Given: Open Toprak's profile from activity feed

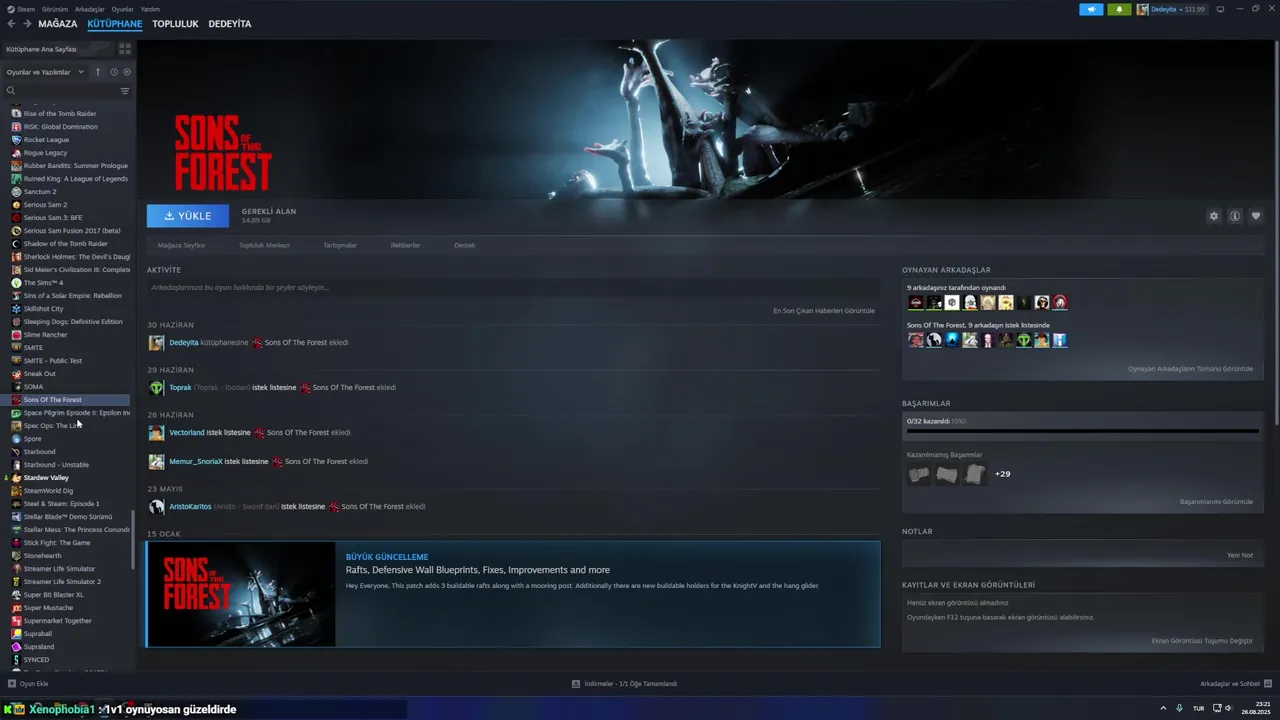Looking at the screenshot, I should tap(180, 388).
